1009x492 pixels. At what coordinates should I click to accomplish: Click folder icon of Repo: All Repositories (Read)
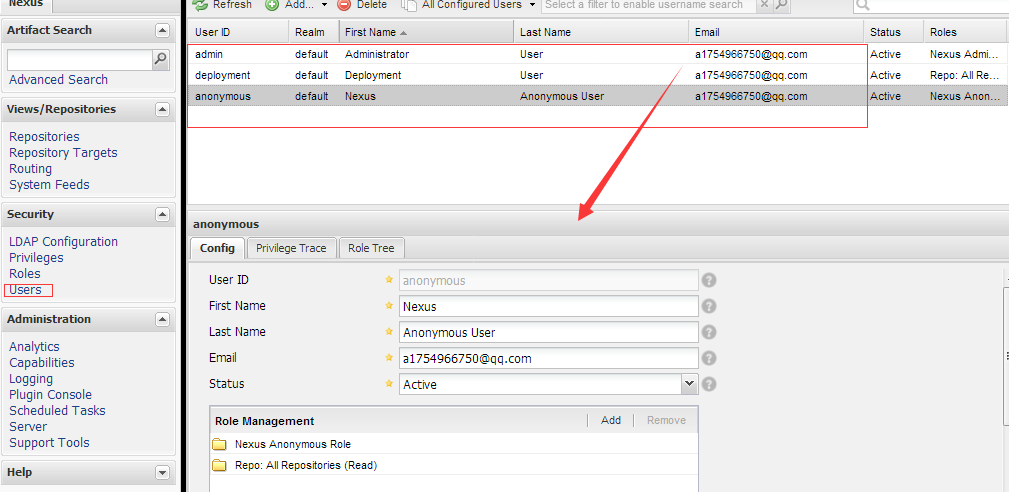click(220, 465)
